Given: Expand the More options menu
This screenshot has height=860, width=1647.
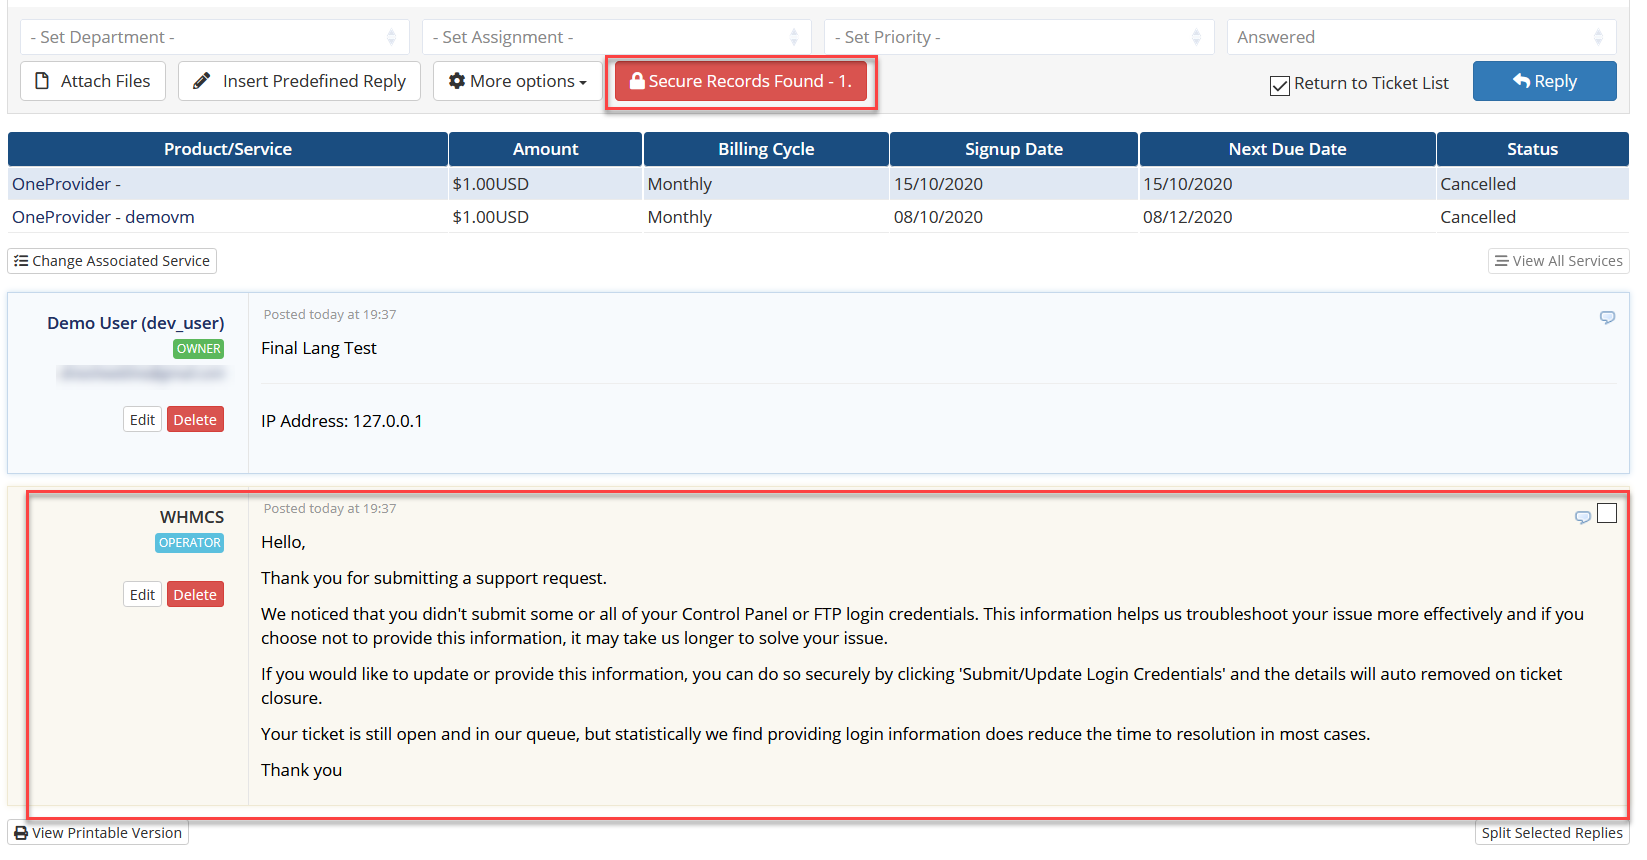Looking at the screenshot, I should tap(517, 81).
